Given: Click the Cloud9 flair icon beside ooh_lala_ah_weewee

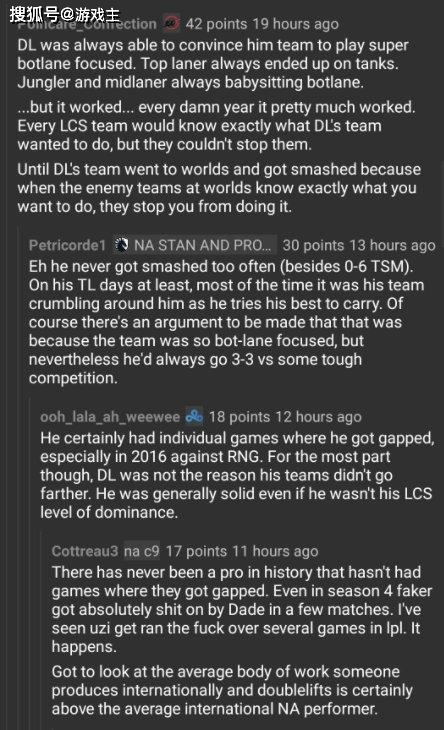Looking at the screenshot, I should coord(194,416).
